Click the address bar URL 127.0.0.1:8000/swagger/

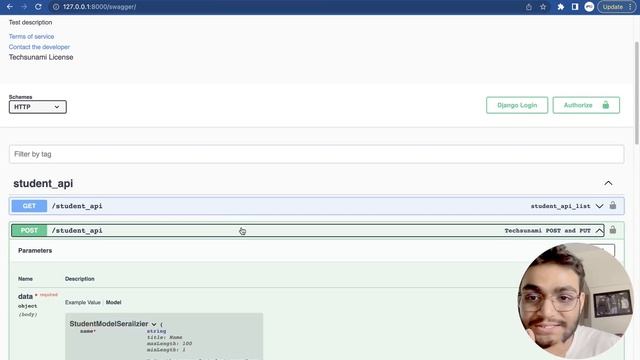pyautogui.click(x=100, y=7)
